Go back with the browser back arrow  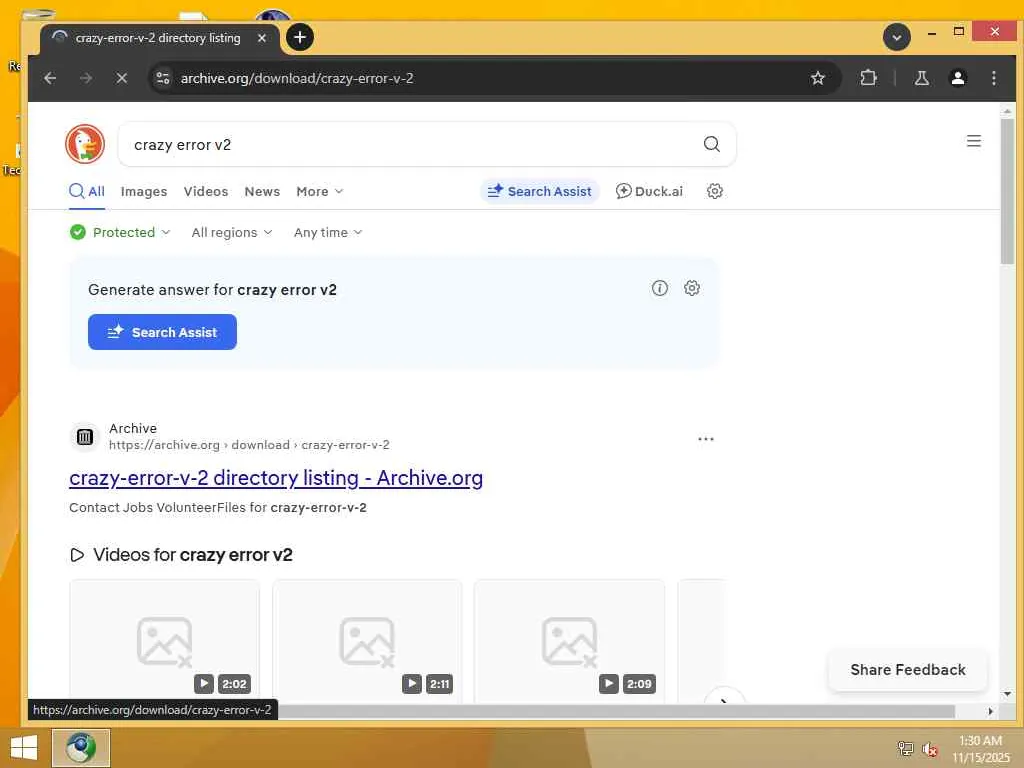click(50, 78)
